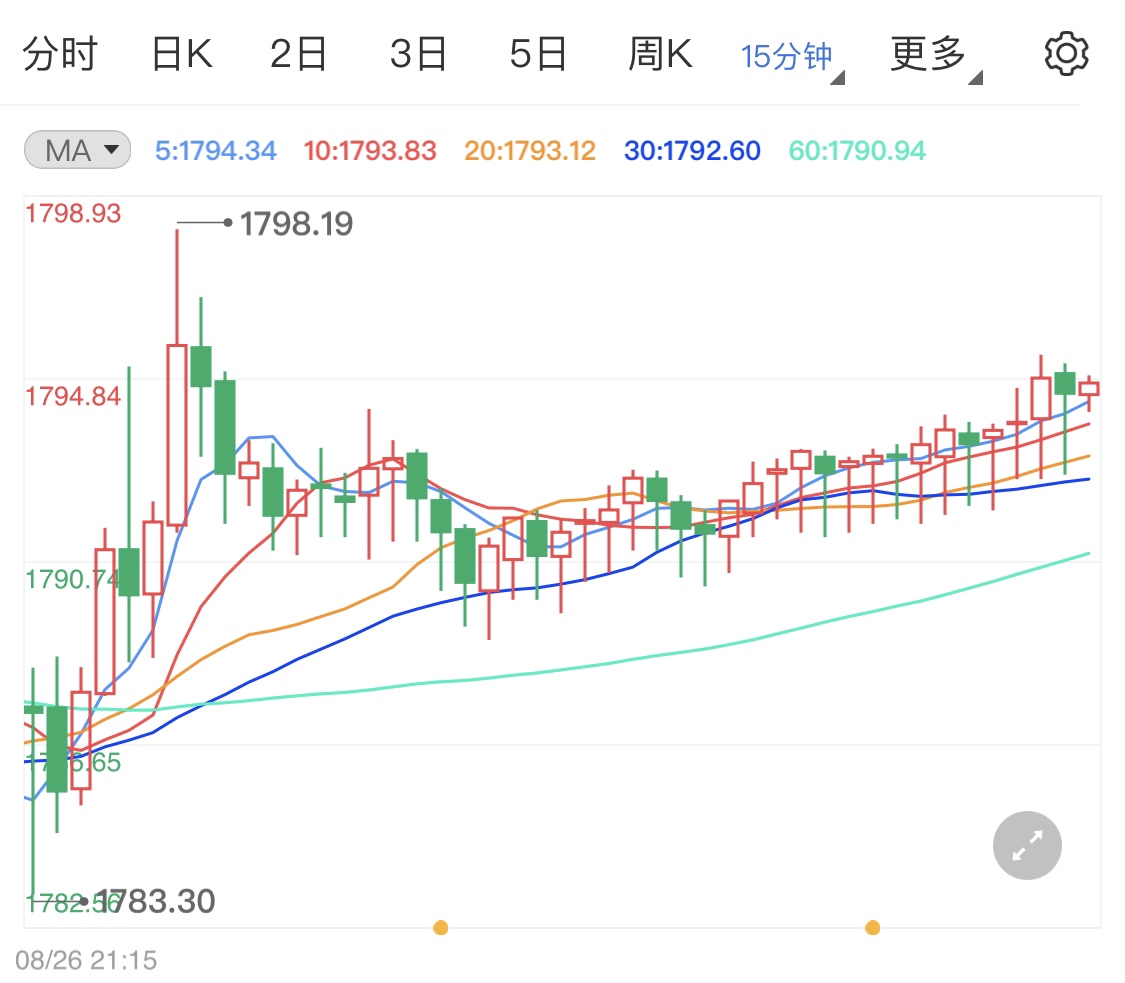This screenshot has height=983, width=1125.
Task: Click the second orange timeline dot marker
Action: pyautogui.click(x=872, y=928)
